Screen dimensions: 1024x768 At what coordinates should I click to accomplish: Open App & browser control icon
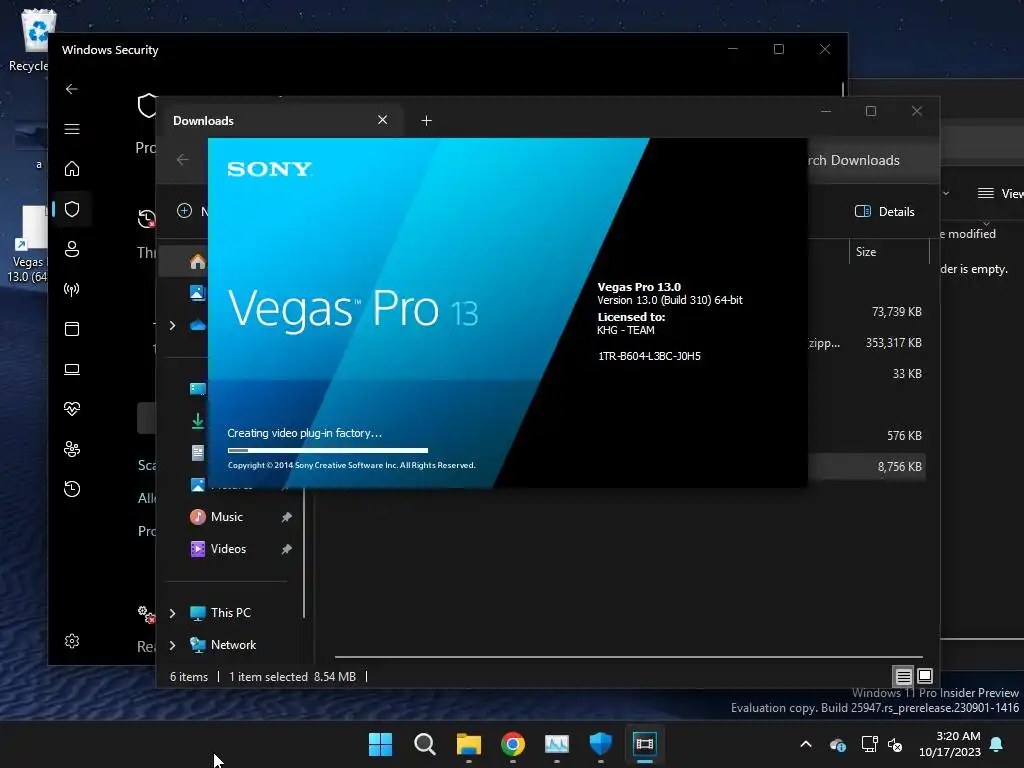pos(72,328)
